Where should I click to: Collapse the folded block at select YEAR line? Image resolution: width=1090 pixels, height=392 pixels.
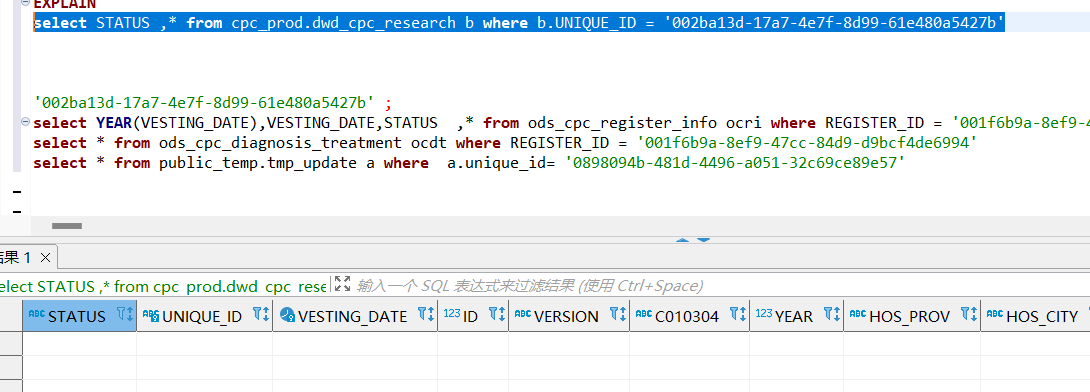[x=26, y=123]
